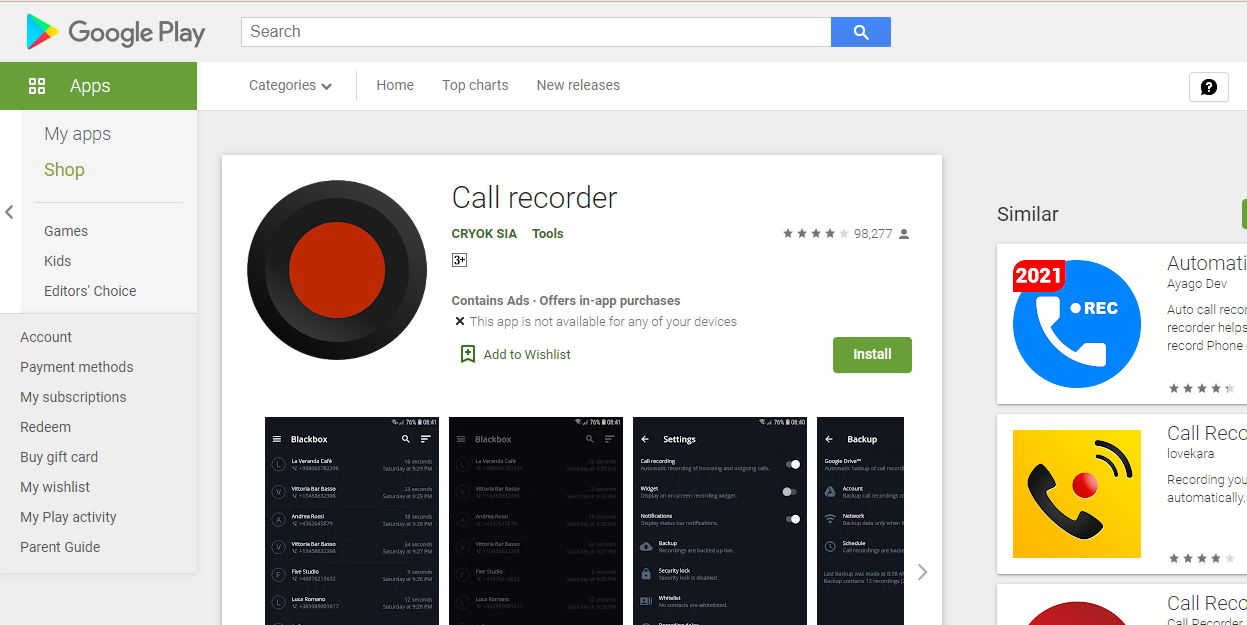Click the blue search magnifier button
The height and width of the screenshot is (625, 1247).
861,32
